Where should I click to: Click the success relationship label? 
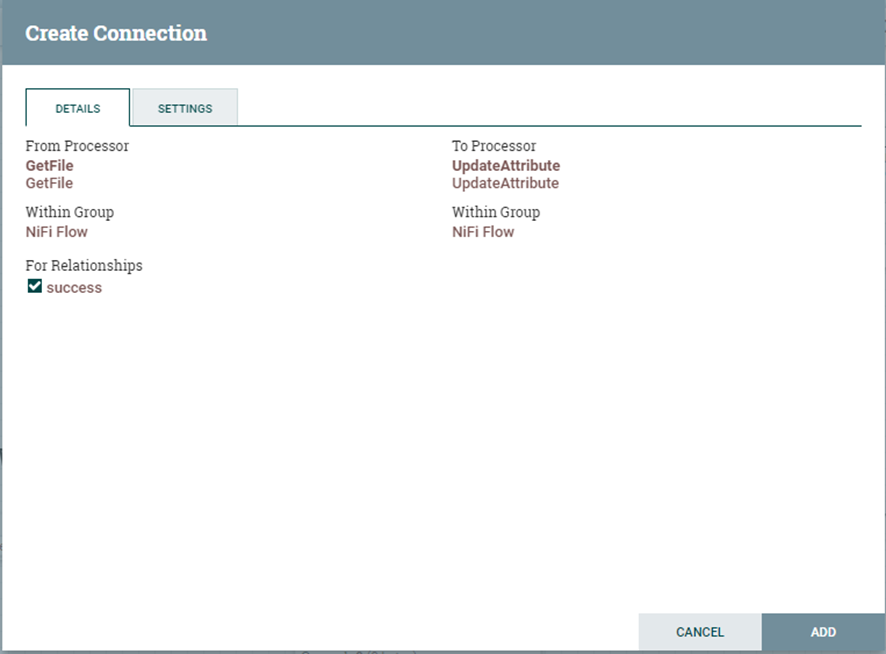[x=74, y=288]
